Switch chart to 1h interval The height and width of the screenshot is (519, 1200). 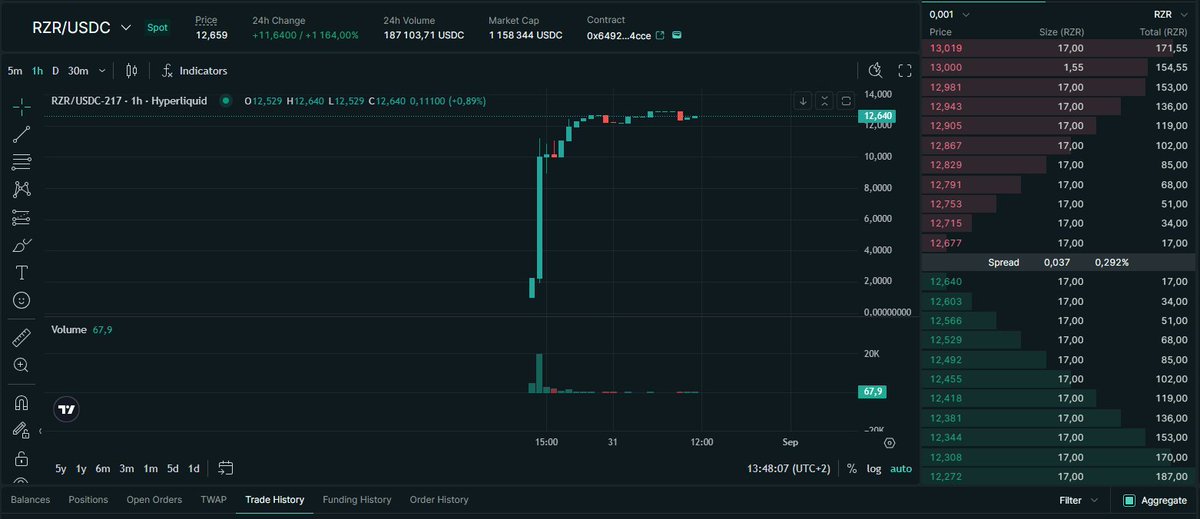point(37,71)
